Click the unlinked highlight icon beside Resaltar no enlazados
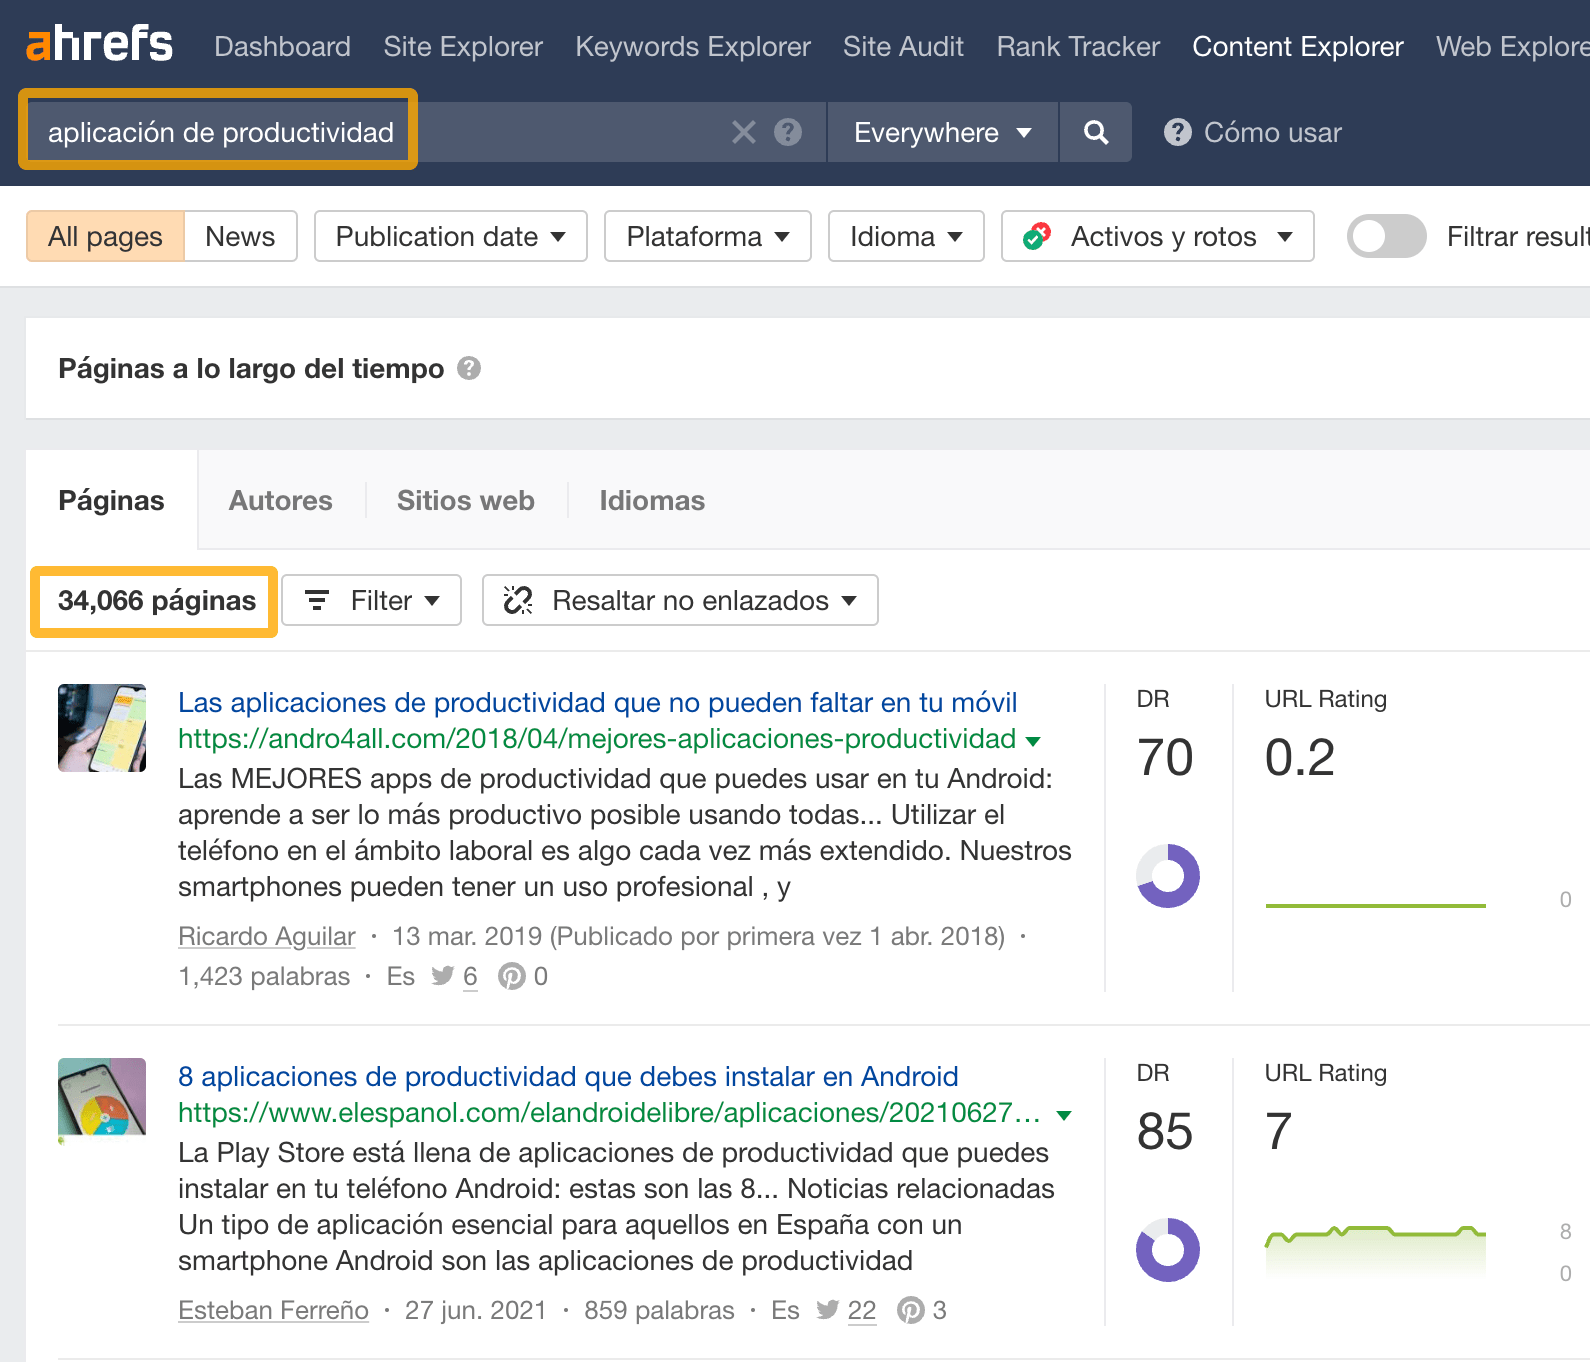 [518, 600]
